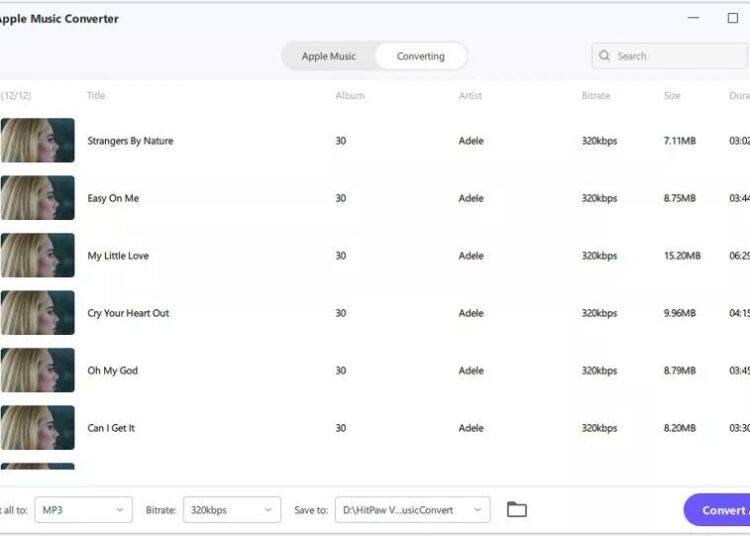Select the Easy On Me cover thumbnail
Viewport: 750px width, 536px height.
click(37, 197)
